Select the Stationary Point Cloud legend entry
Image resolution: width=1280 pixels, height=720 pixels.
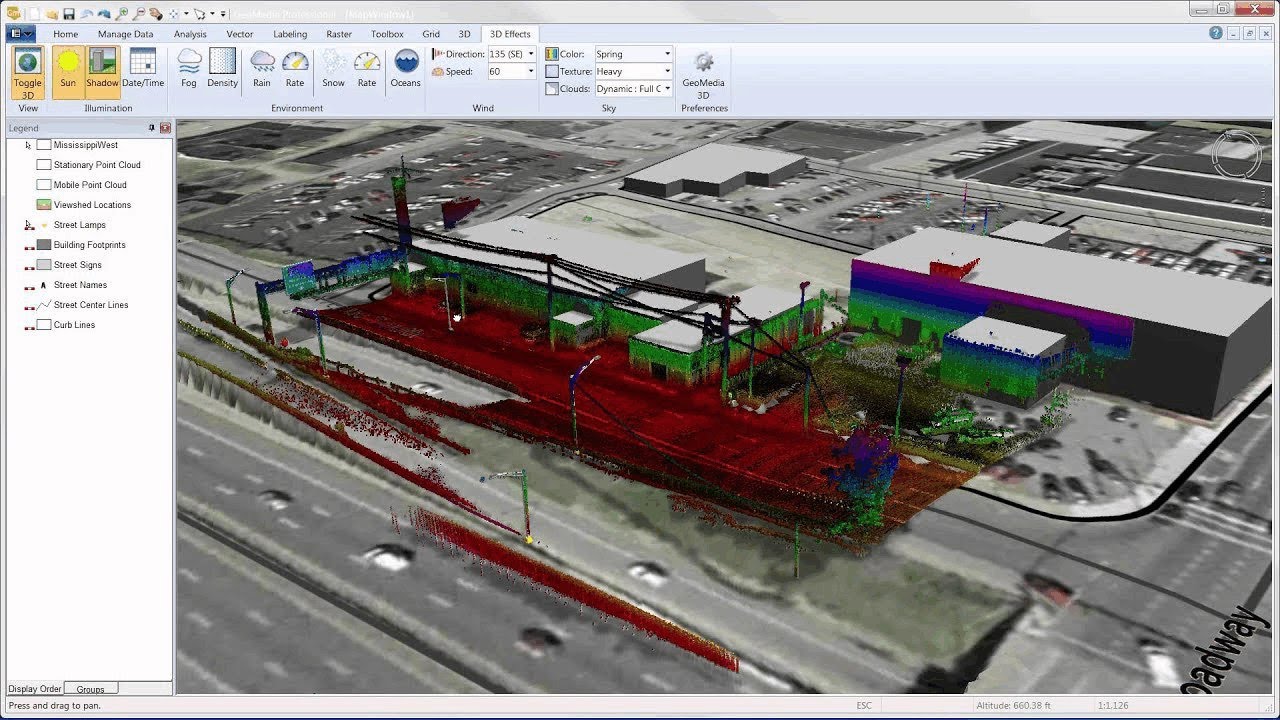point(97,165)
